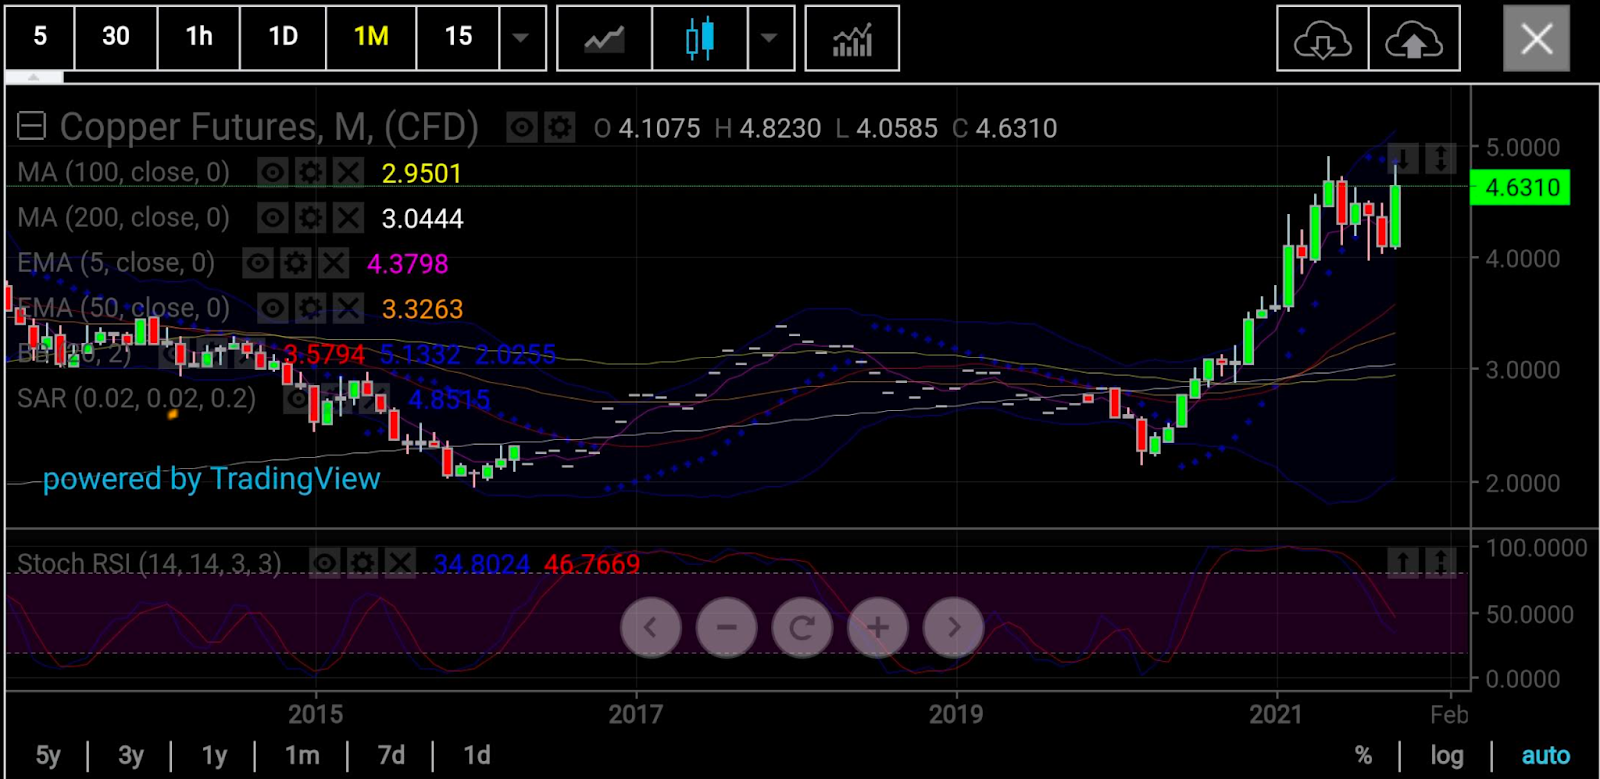Image resolution: width=1600 pixels, height=779 pixels.
Task: Hide the EMA 5 indicator
Action: (x=258, y=263)
